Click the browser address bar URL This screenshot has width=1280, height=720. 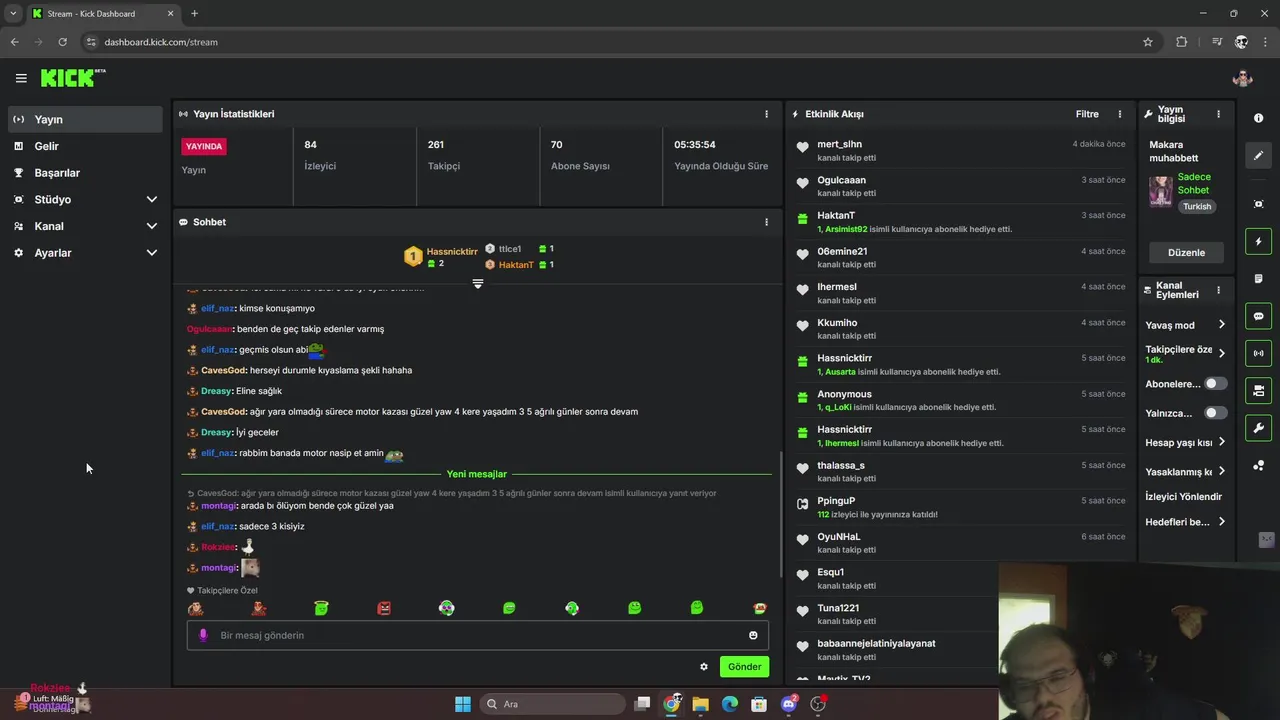point(161,42)
